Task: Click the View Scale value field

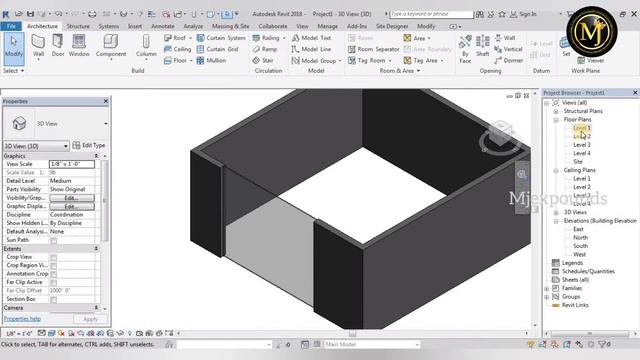Action: (x=72, y=164)
